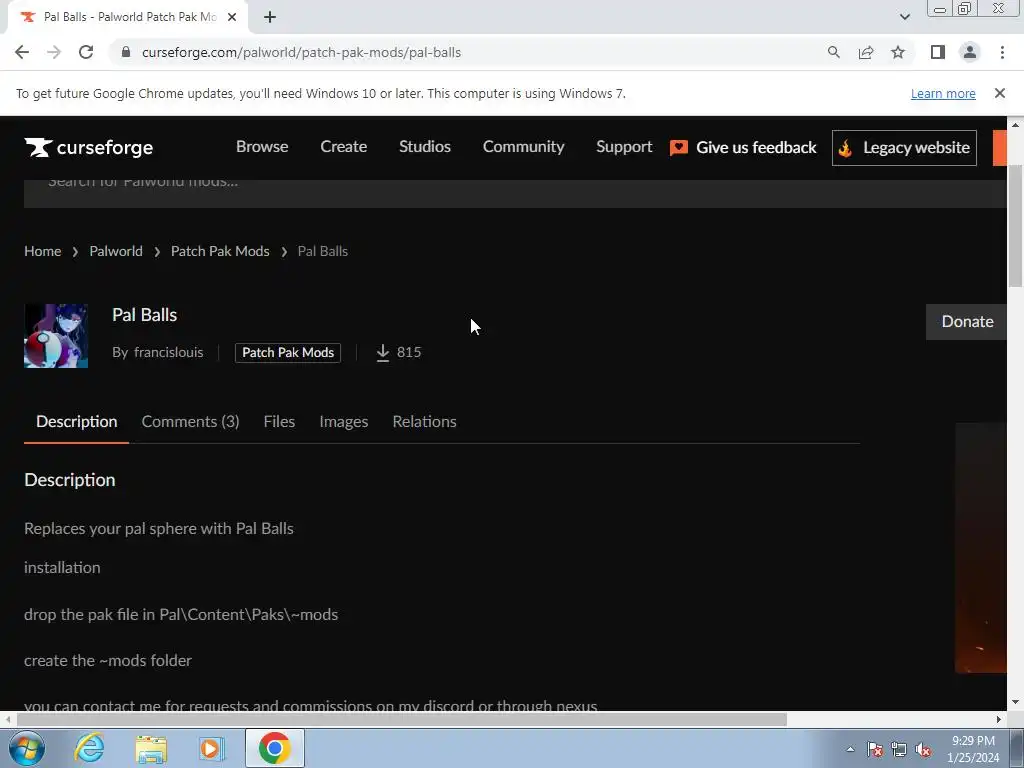Open the Learn more link

(943, 93)
